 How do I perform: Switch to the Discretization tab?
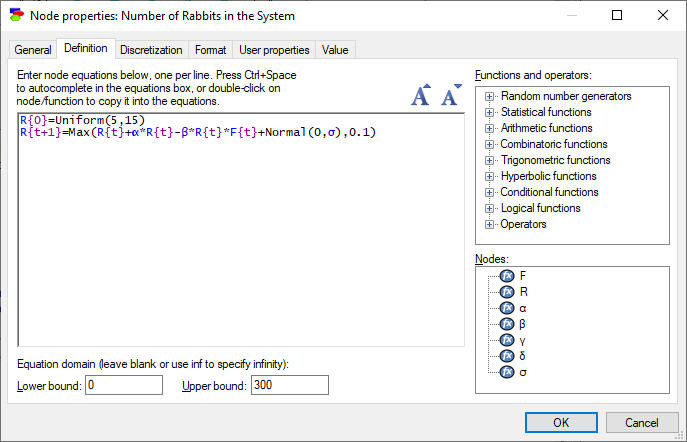tap(151, 50)
